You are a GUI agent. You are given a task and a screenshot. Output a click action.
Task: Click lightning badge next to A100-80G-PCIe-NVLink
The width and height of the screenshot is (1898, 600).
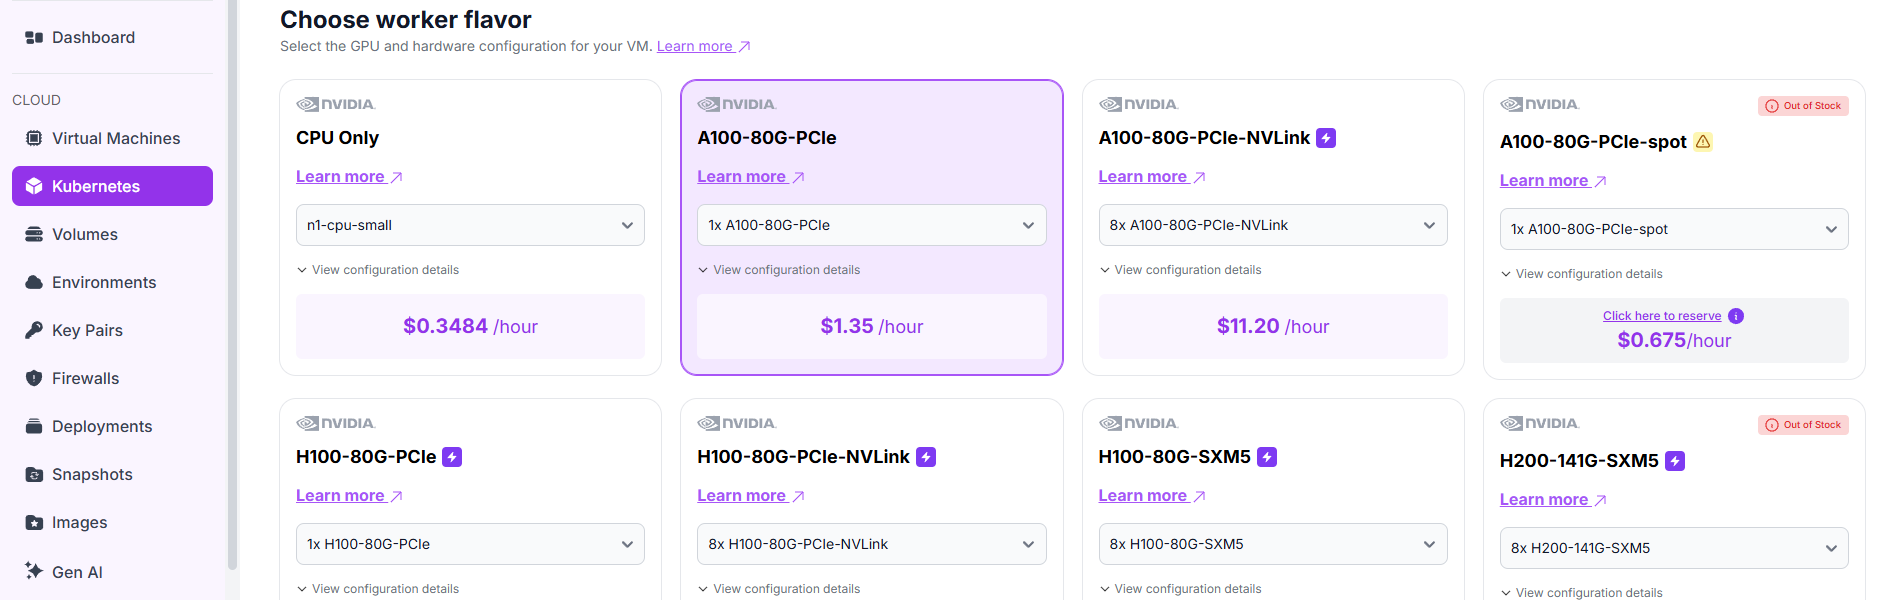(1326, 138)
